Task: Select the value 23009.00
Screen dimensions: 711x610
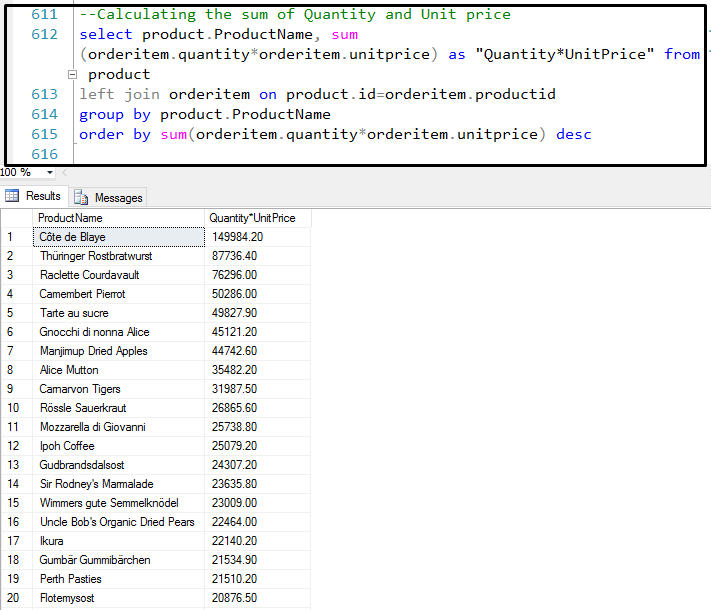Action: coord(258,503)
